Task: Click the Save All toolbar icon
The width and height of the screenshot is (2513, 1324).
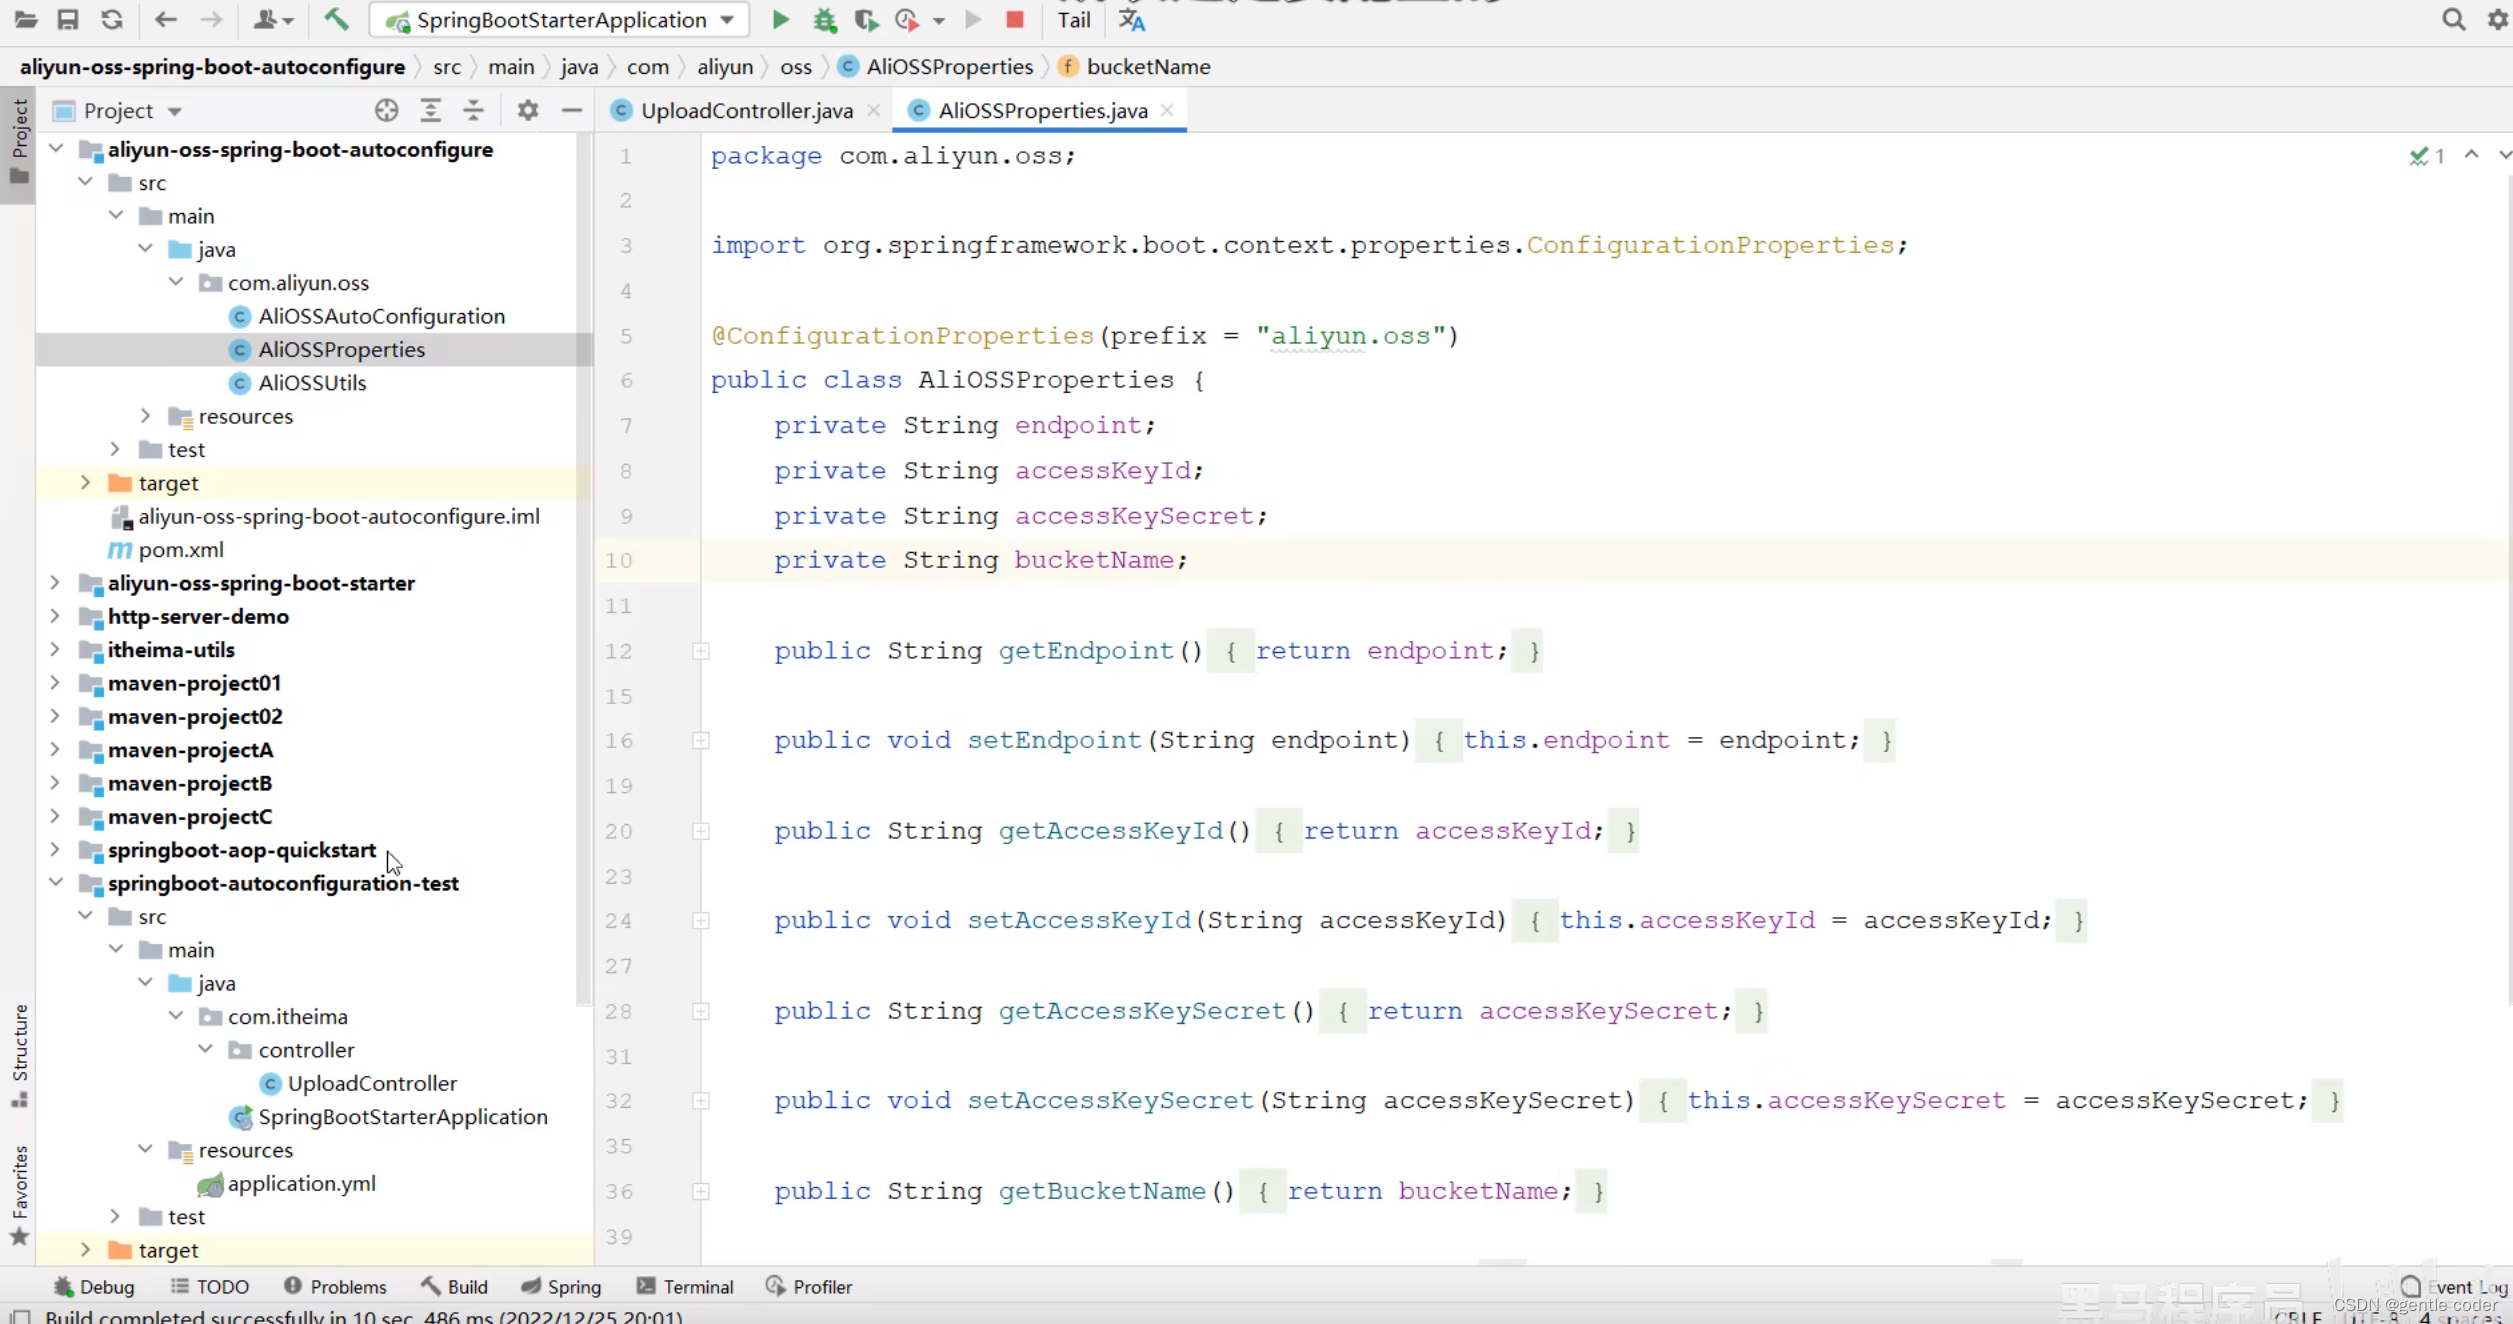Action: pos(68,20)
